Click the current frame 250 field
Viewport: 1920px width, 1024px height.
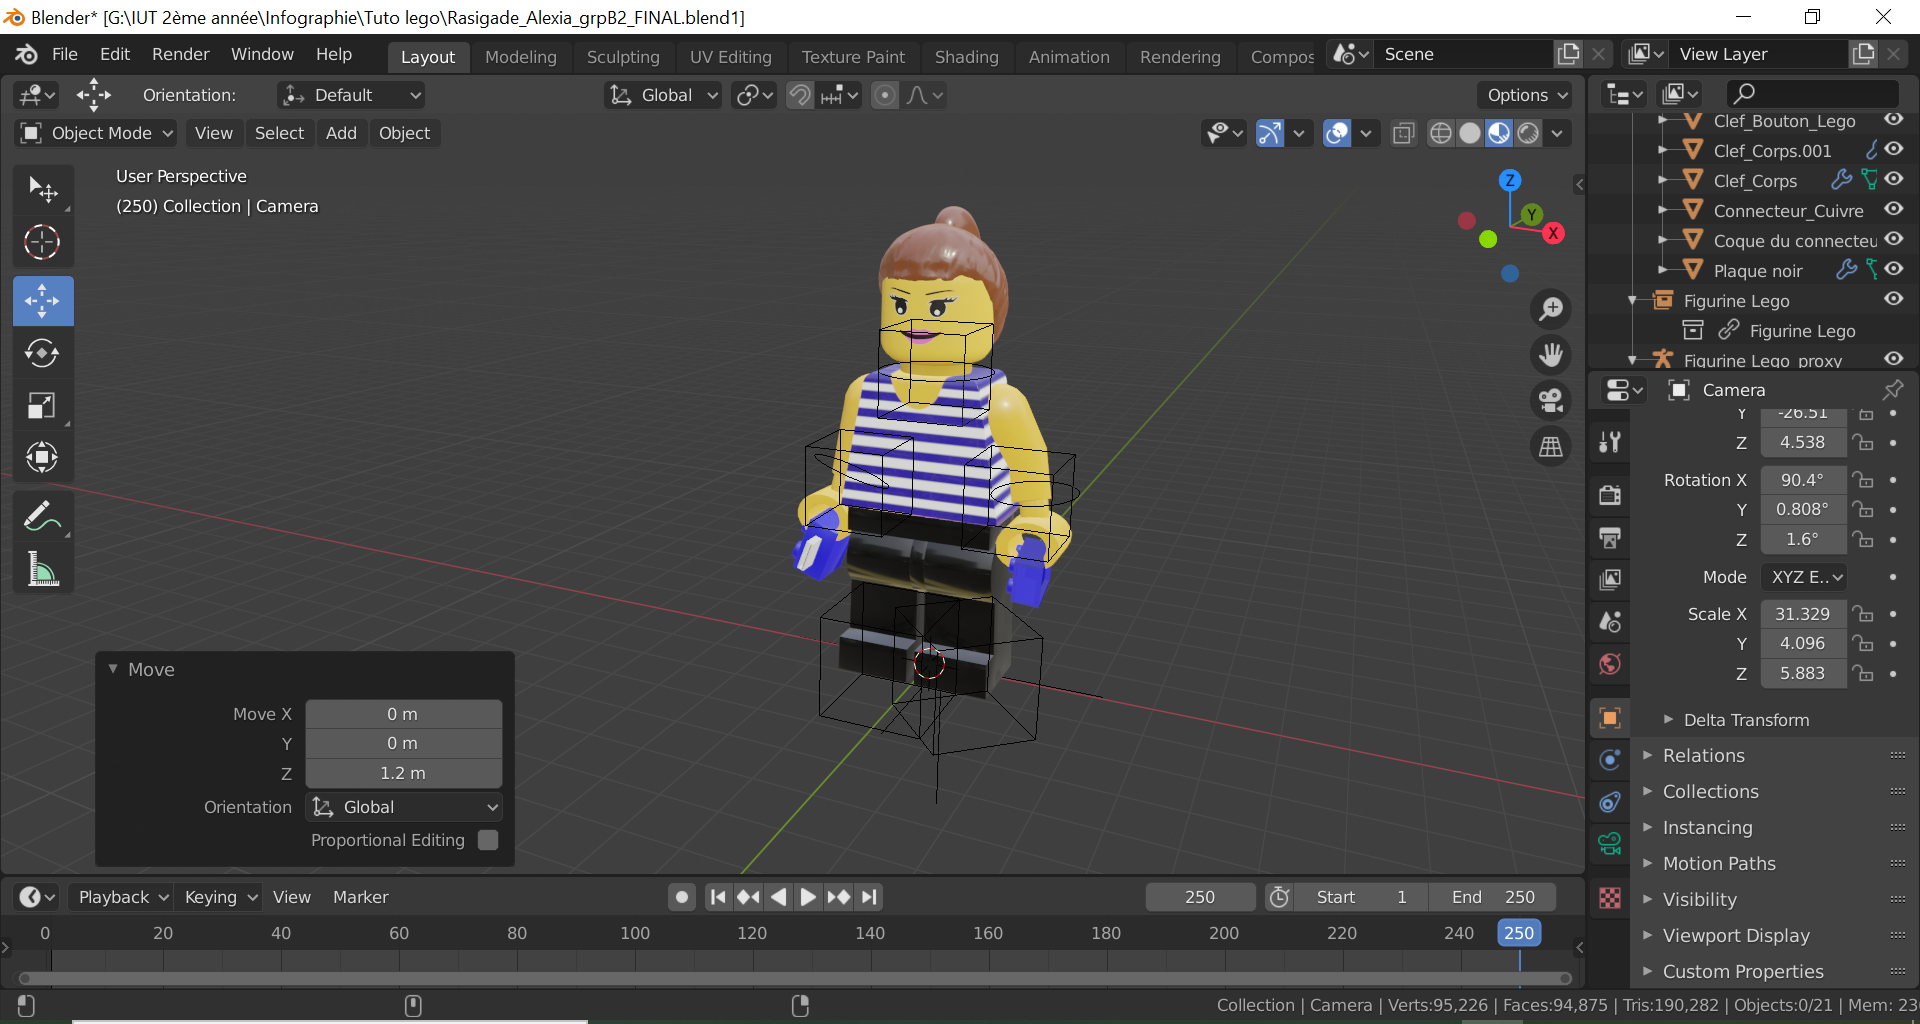(x=1200, y=897)
